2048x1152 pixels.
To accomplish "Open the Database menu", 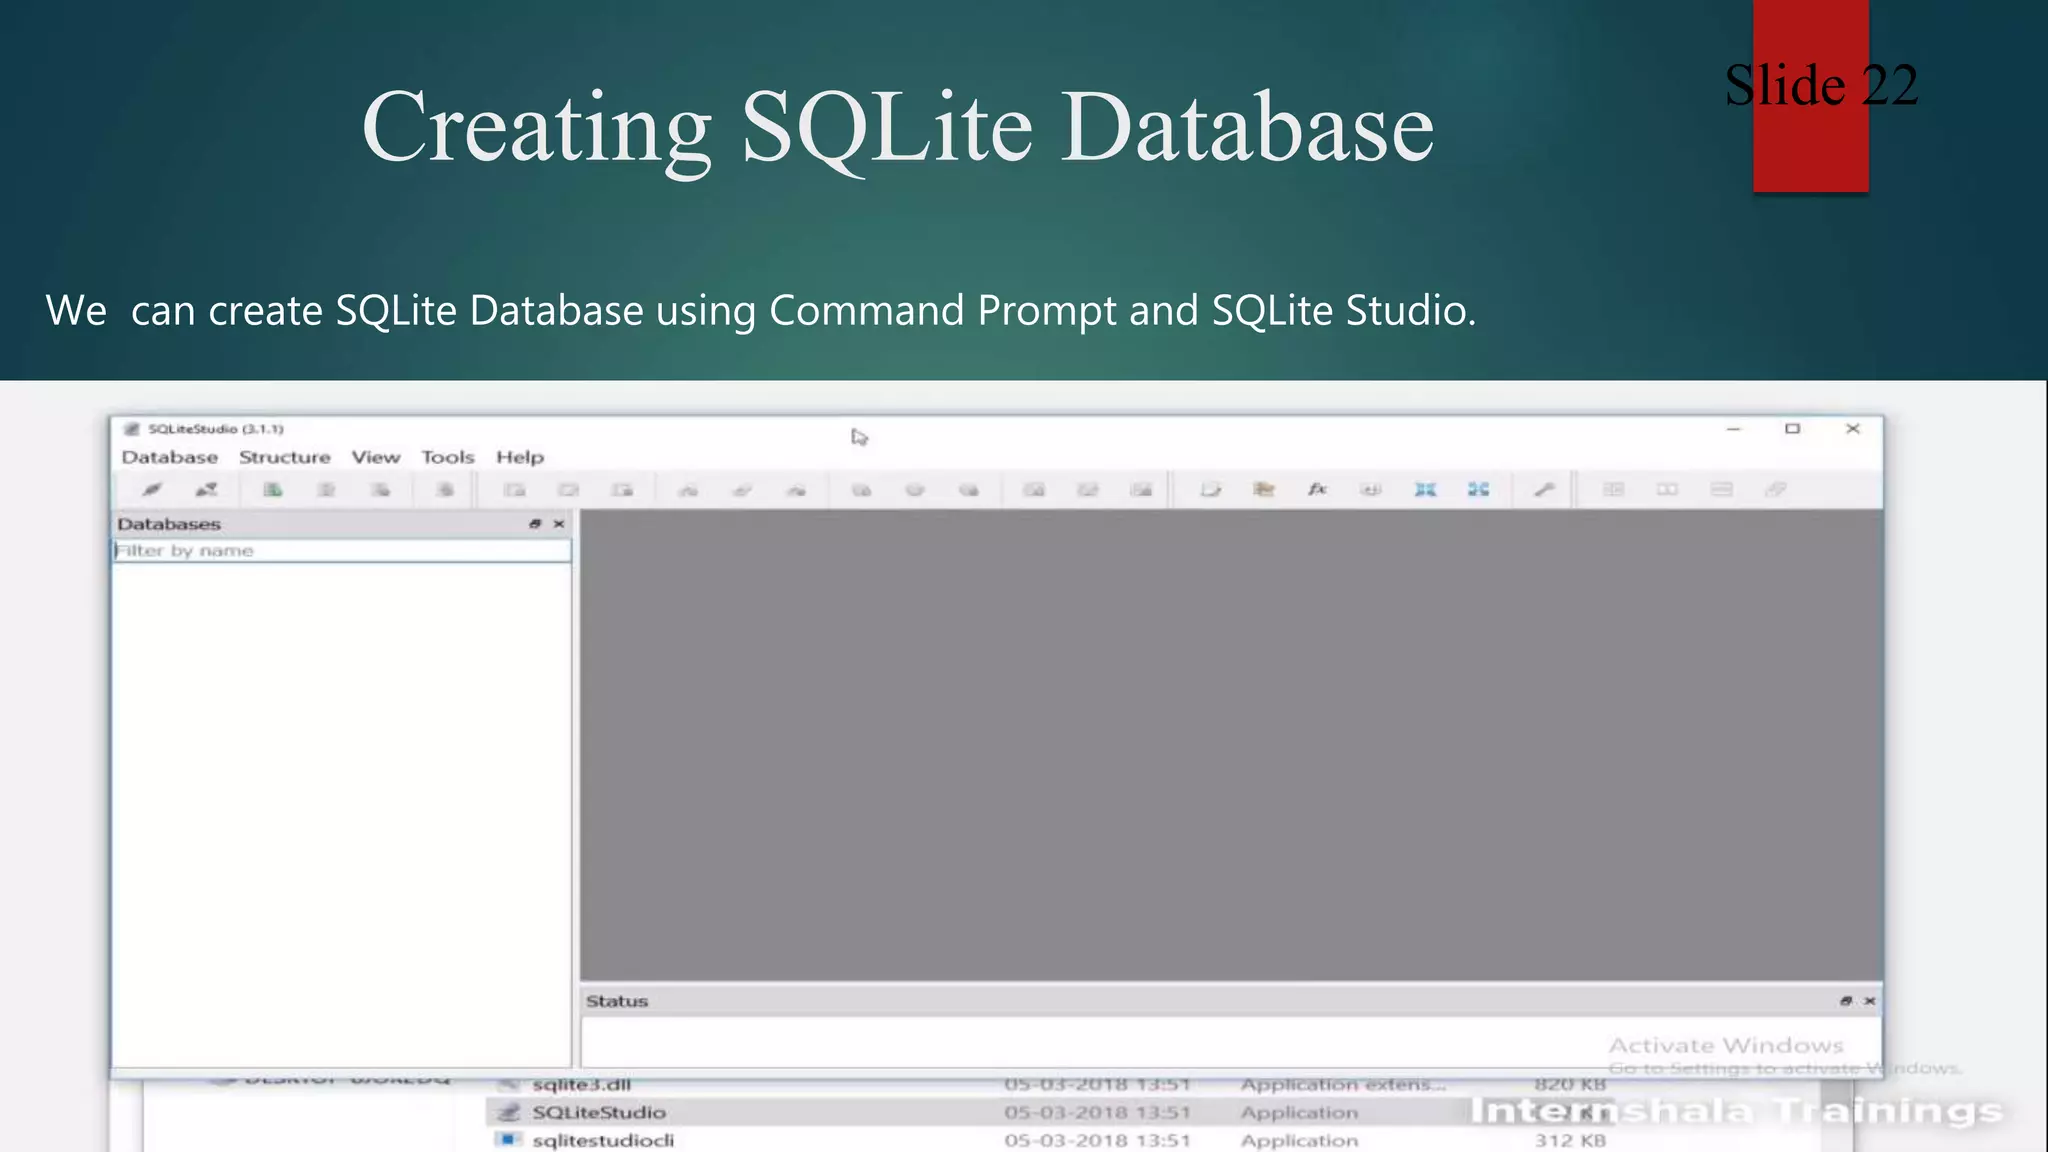I will [170, 457].
